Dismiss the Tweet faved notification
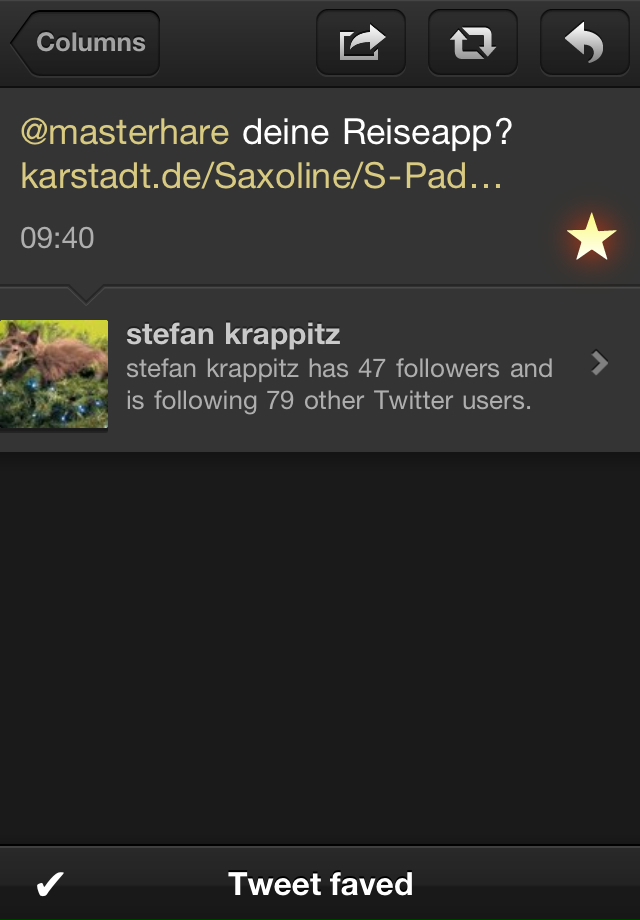640x920 pixels. pyautogui.click(x=320, y=883)
